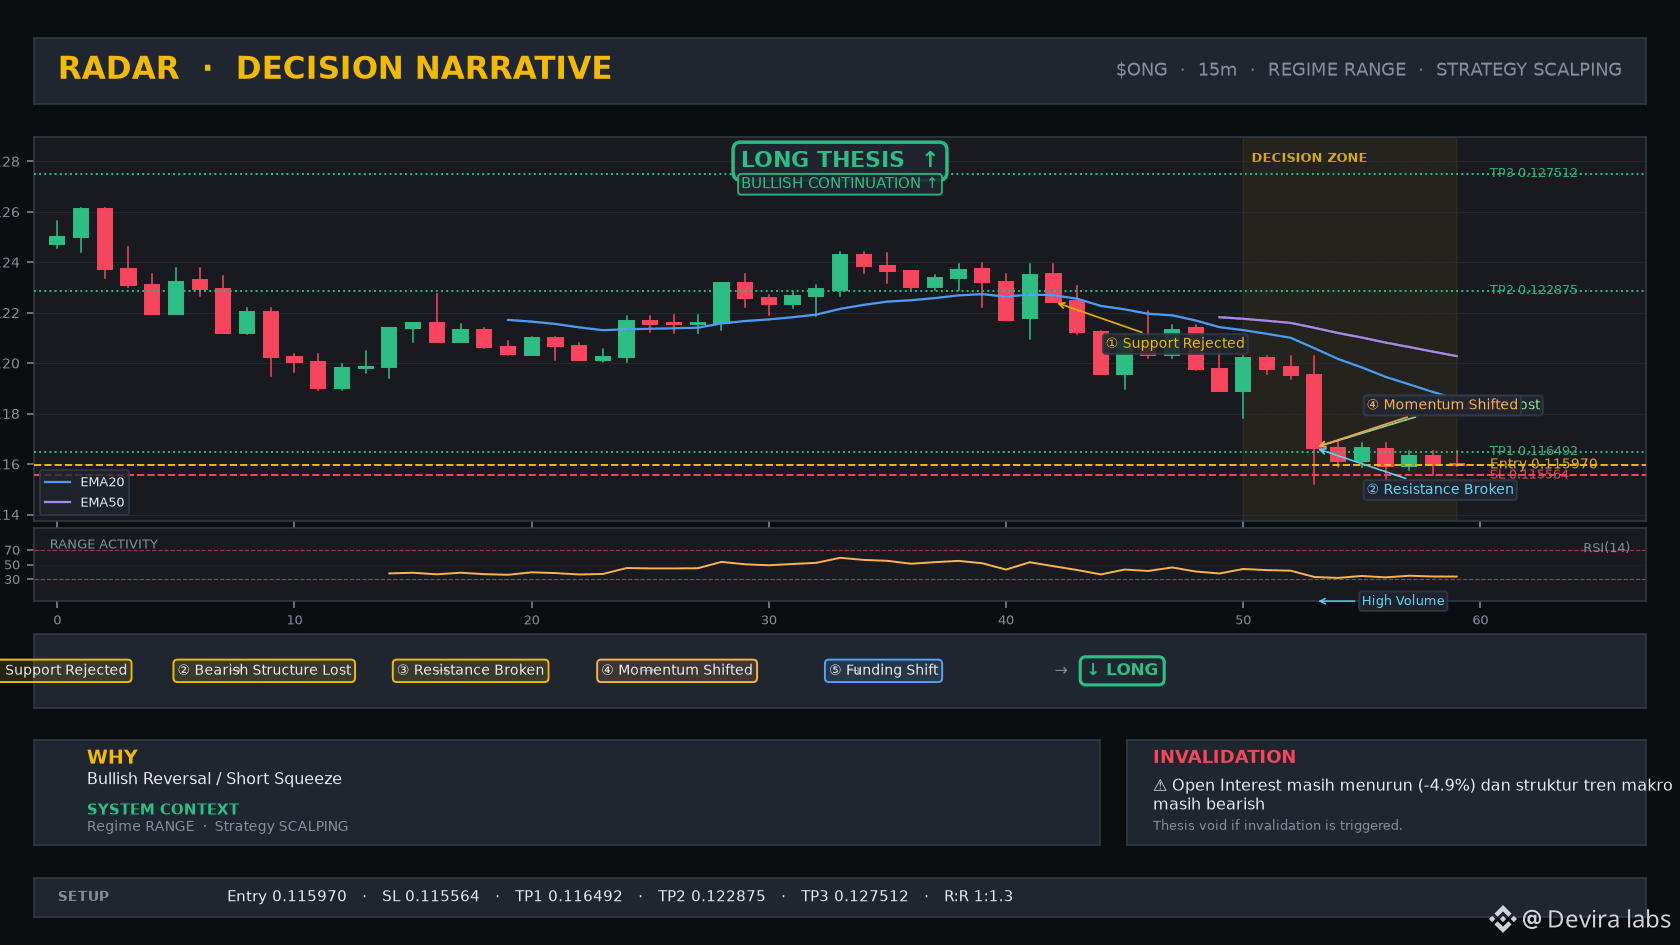Click the RSI(14) indicator label
Image resolution: width=1680 pixels, height=945 pixels.
pyautogui.click(x=1606, y=547)
